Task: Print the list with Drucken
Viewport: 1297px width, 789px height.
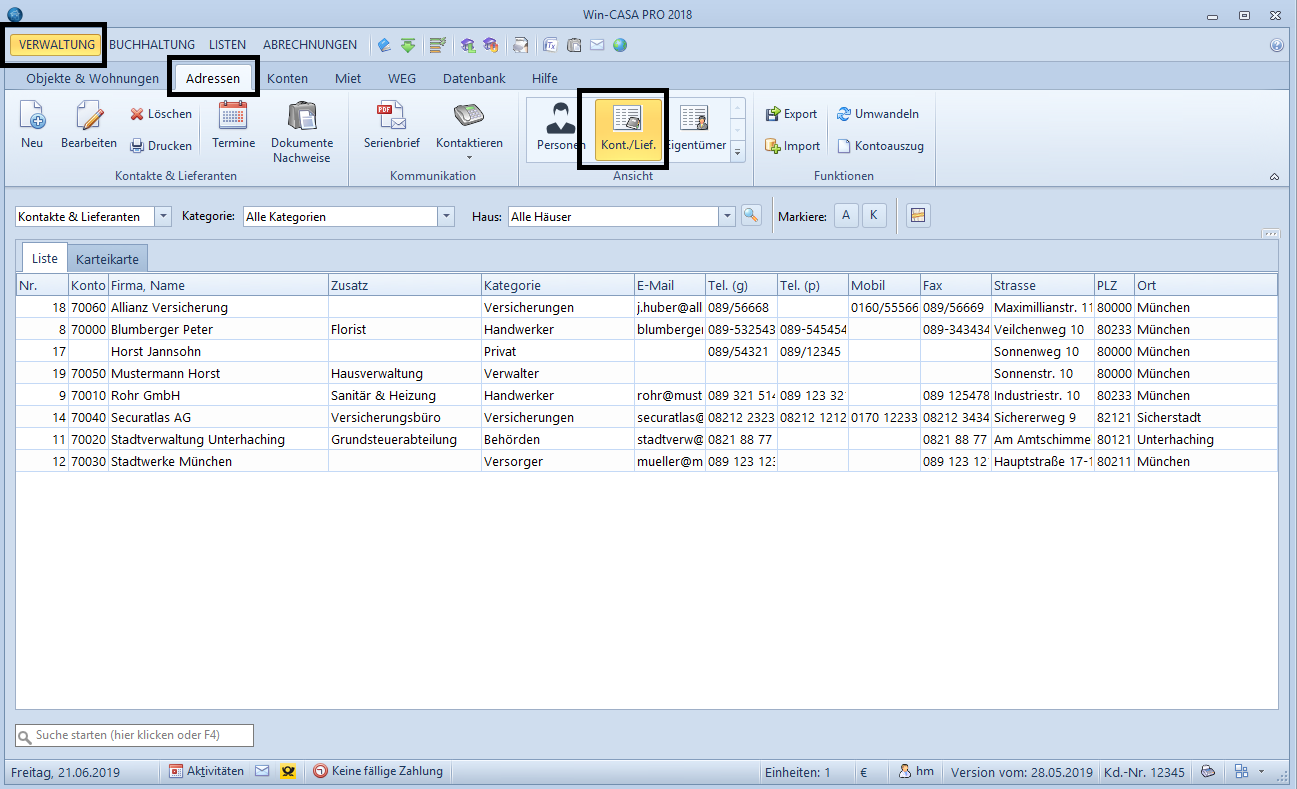Action: click(x=161, y=146)
